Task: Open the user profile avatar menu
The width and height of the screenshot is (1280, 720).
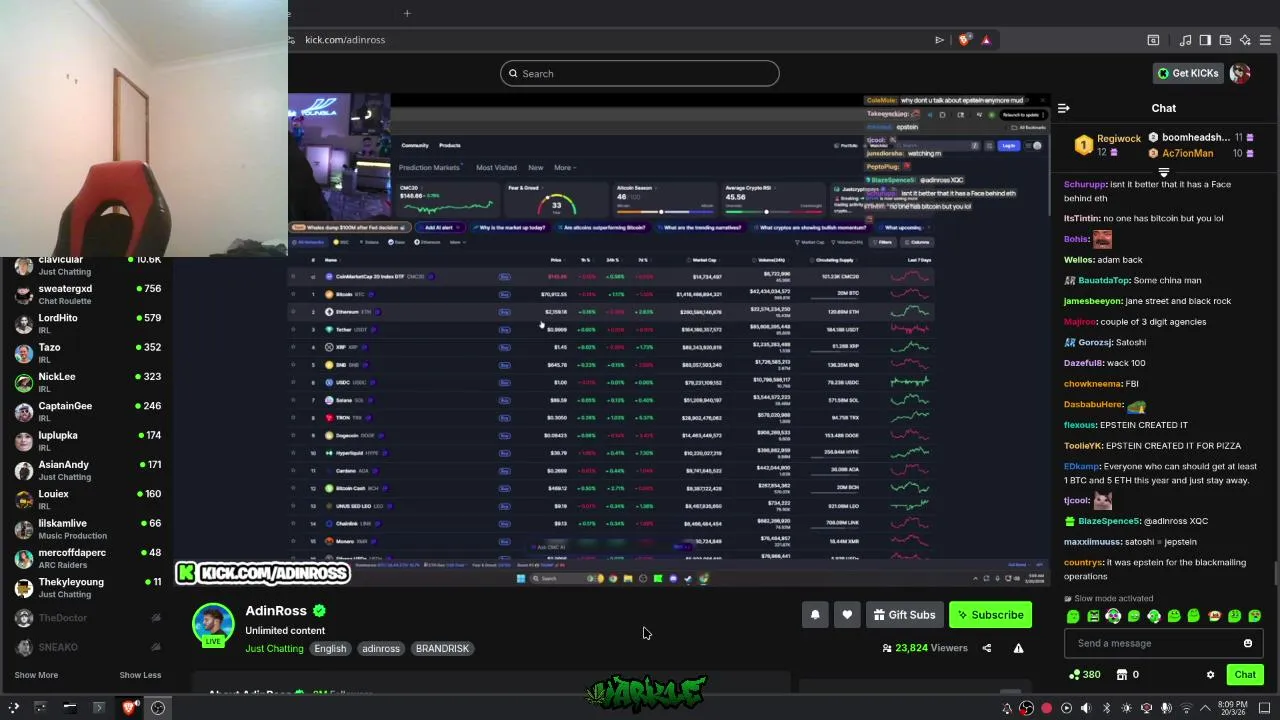Action: pyautogui.click(x=1240, y=73)
